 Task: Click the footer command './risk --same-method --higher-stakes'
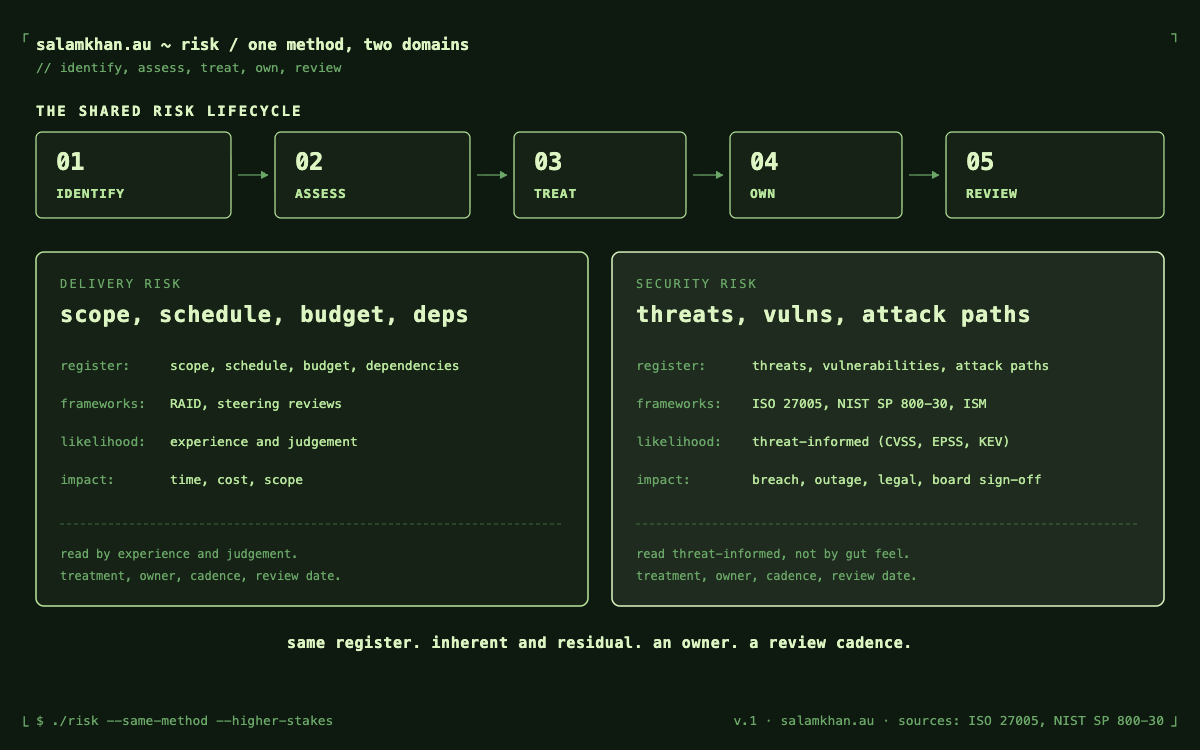tap(192, 721)
